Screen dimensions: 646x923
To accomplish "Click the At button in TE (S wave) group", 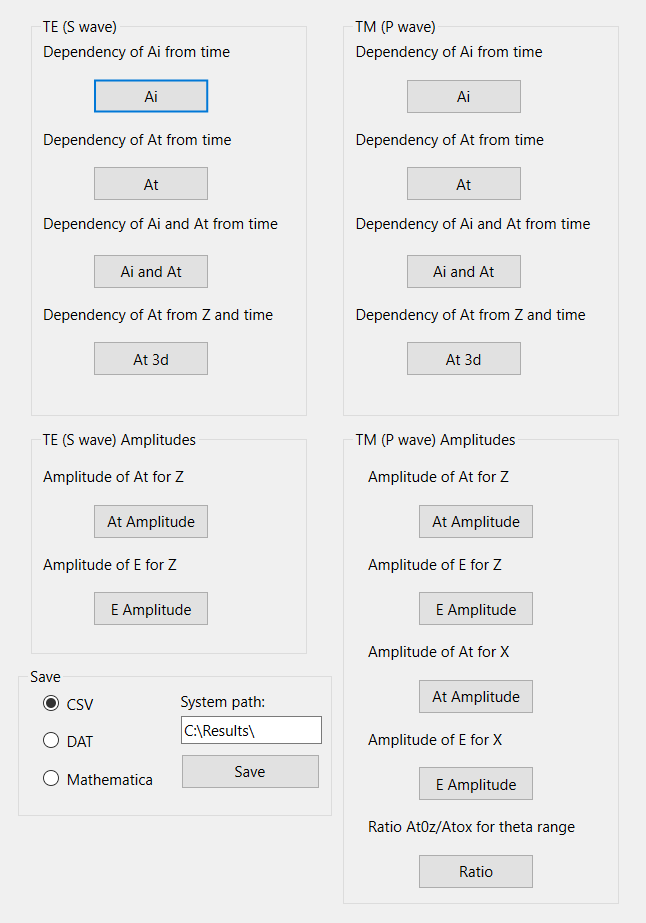I will [151, 184].
